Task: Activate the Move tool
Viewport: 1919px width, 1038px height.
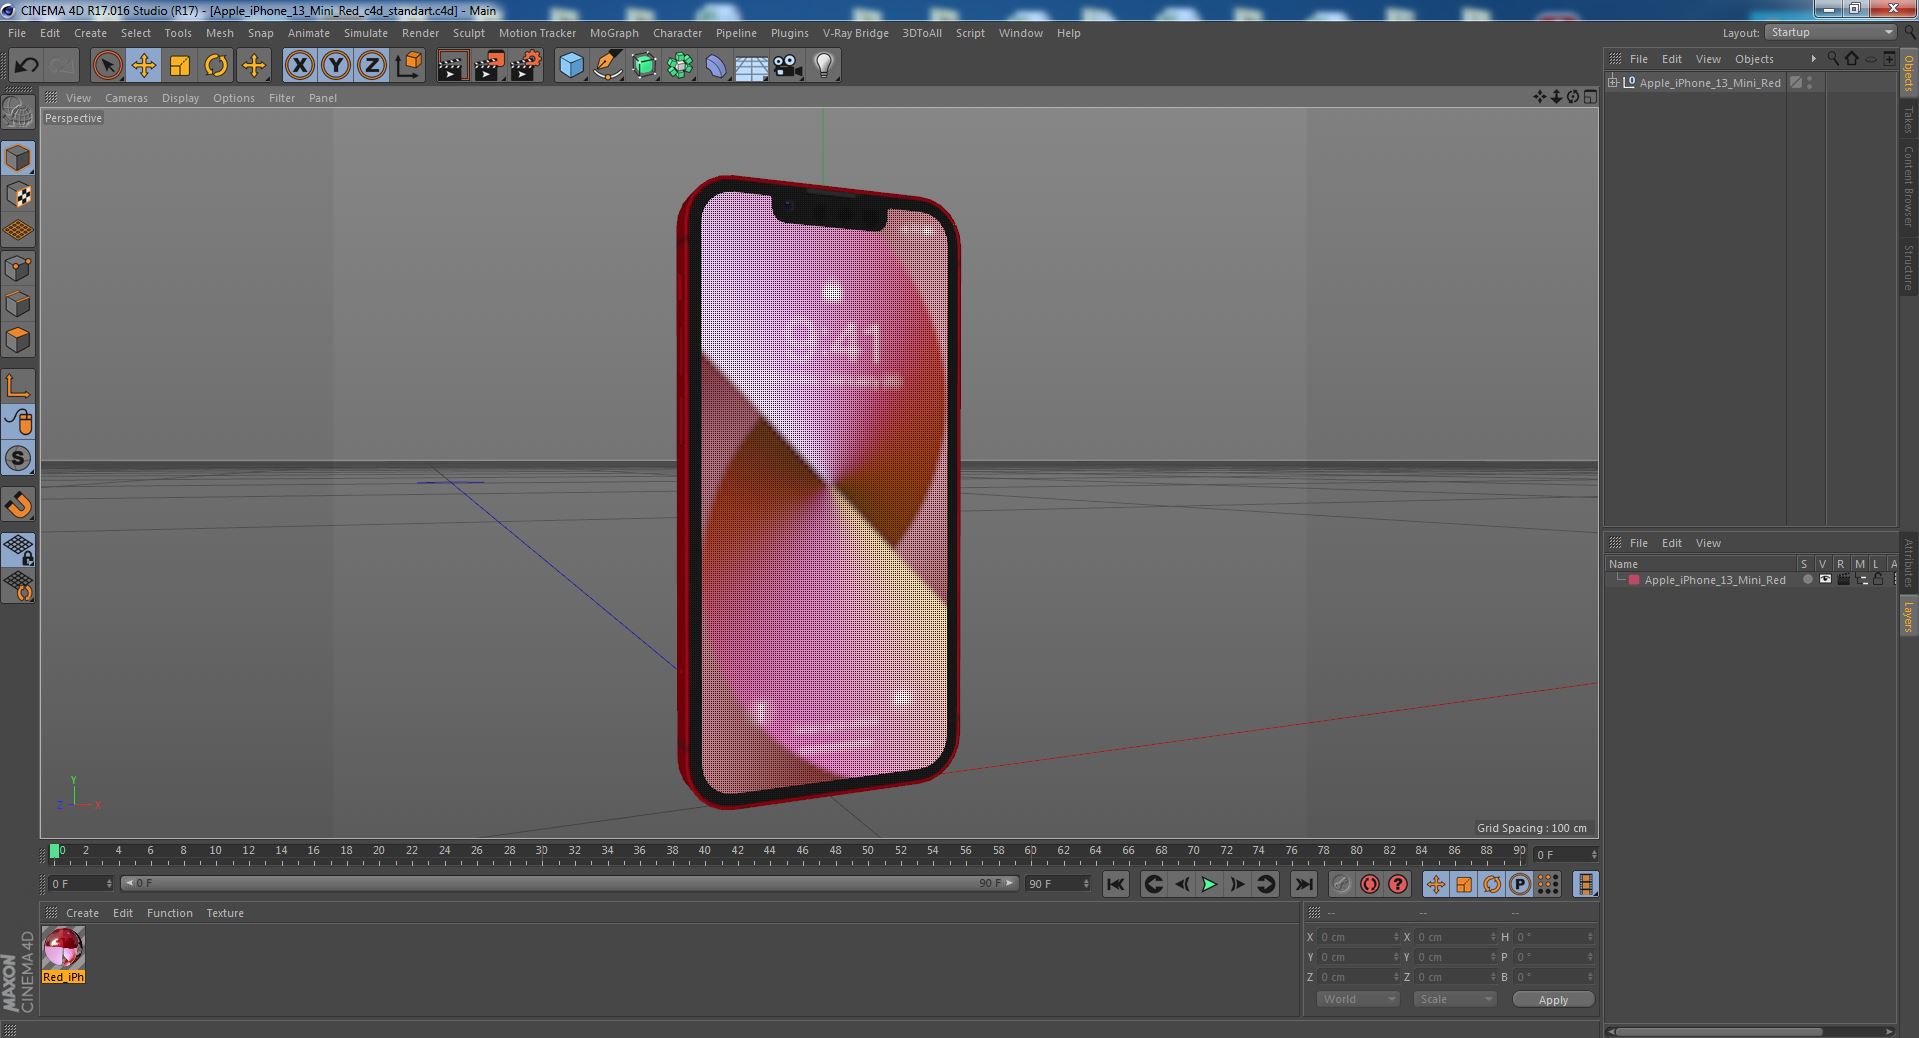Action: [143, 66]
